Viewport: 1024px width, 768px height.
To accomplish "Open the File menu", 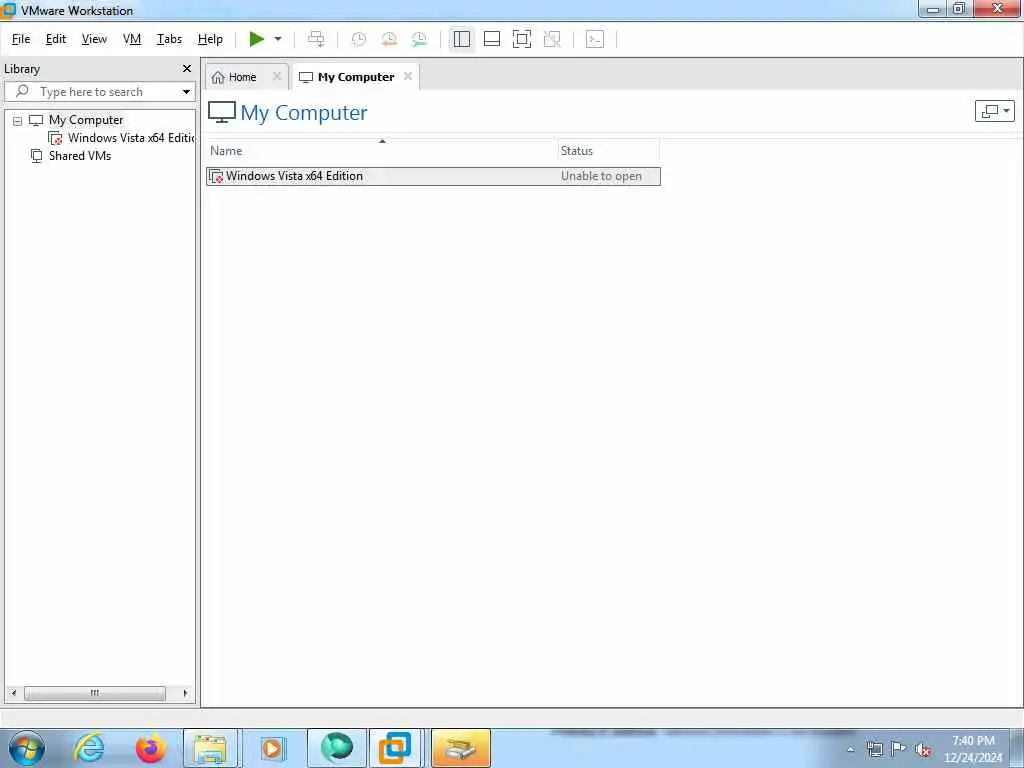I will click(x=21, y=39).
